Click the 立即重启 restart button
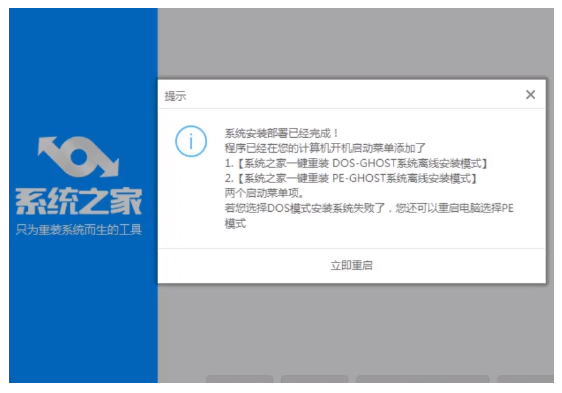 click(352, 265)
